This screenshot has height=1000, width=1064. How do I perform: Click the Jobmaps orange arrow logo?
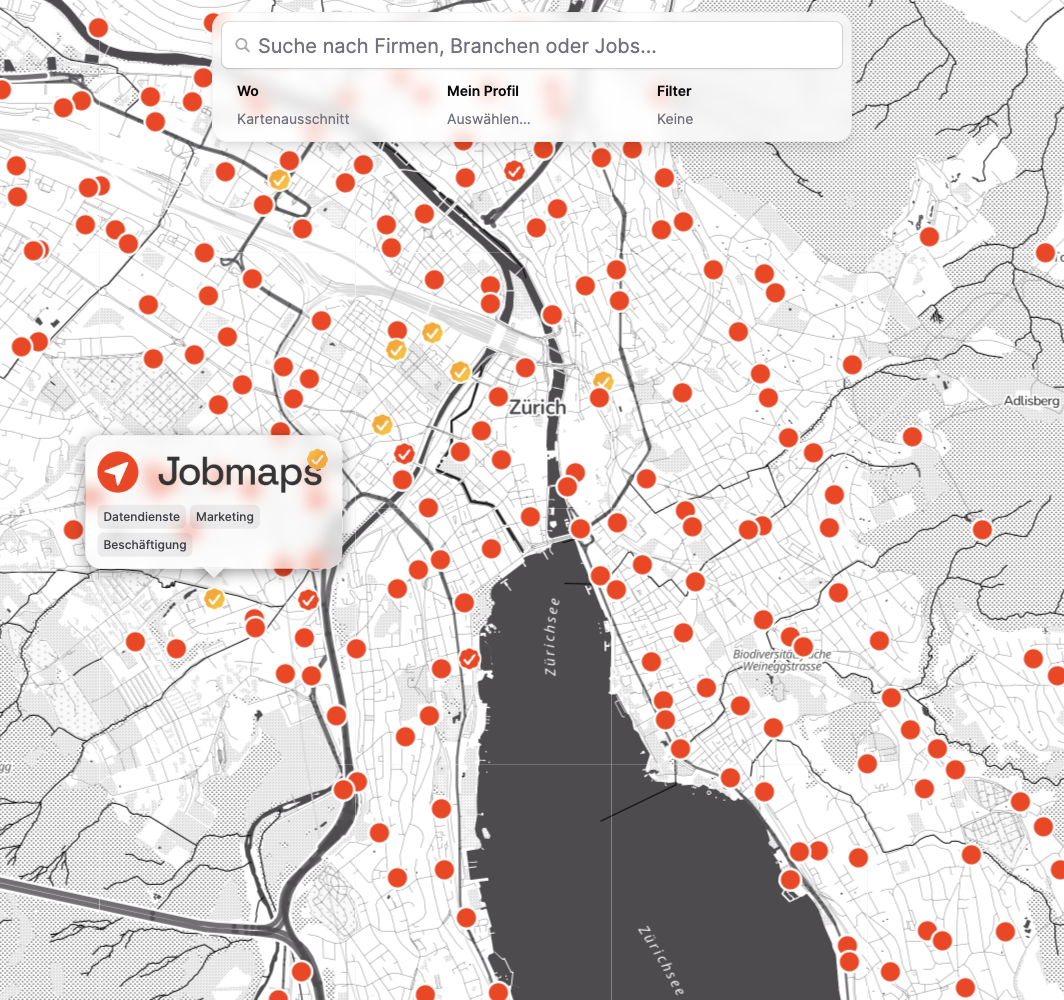(x=118, y=471)
